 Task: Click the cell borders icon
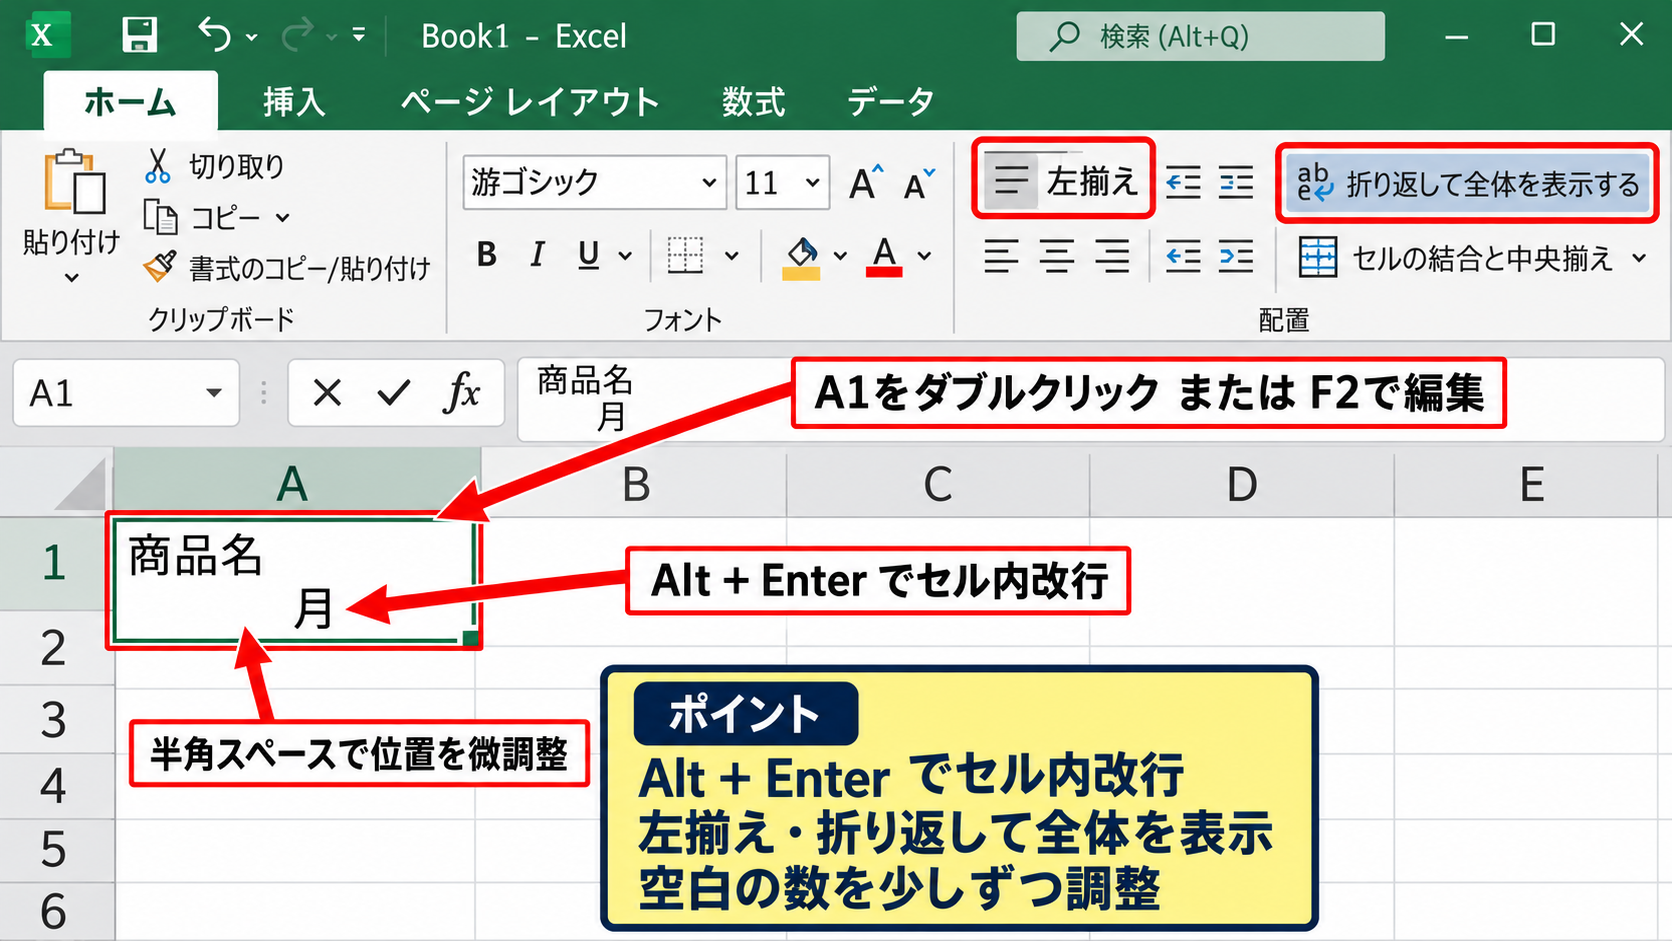point(685,255)
